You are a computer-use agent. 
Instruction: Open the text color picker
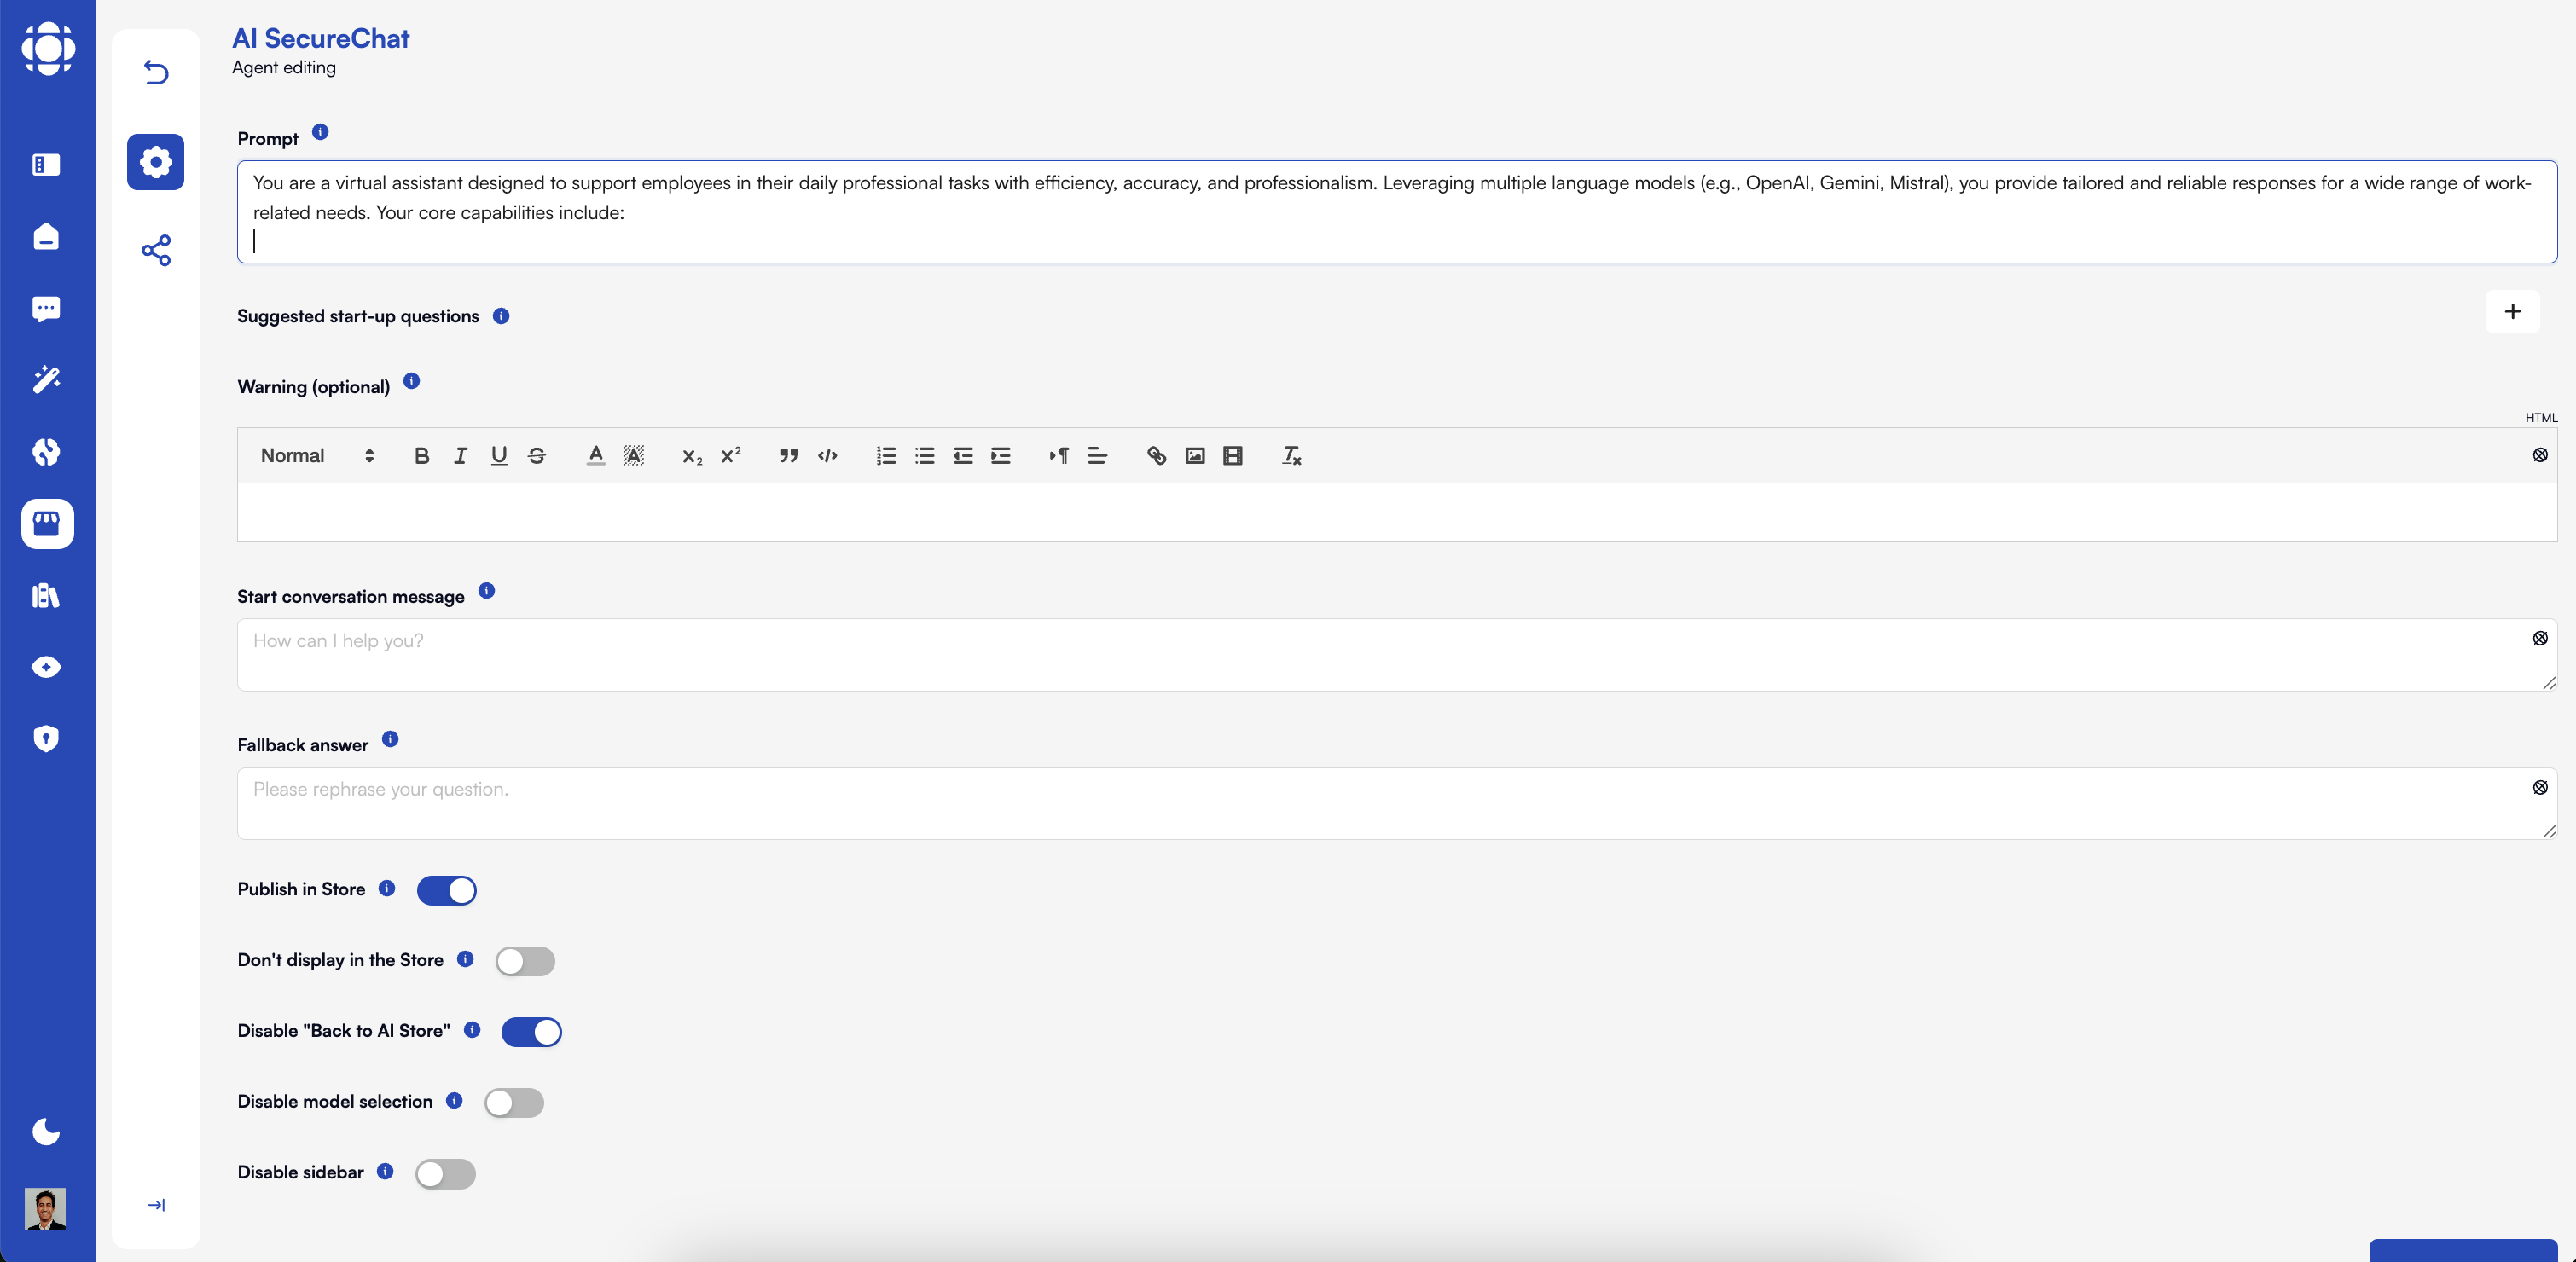595,456
